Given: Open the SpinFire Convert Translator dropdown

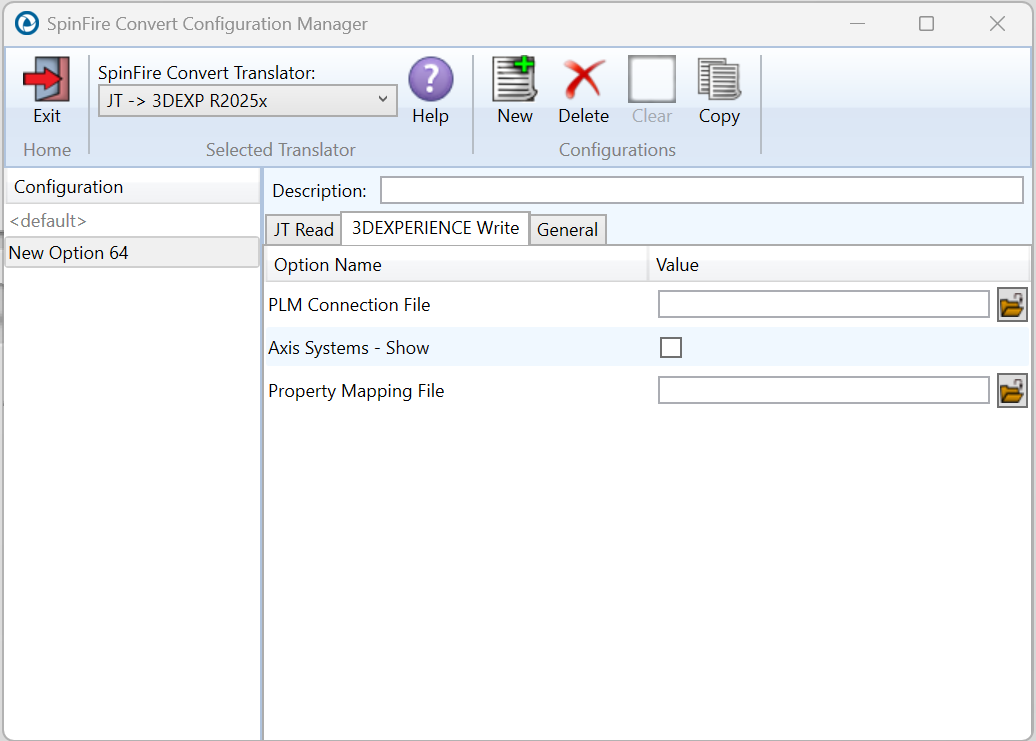Looking at the screenshot, I should (248, 100).
